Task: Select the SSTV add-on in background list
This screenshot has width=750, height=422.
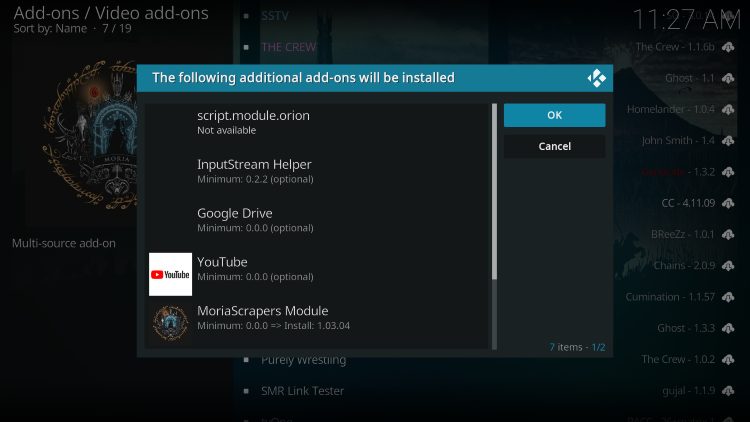Action: (x=275, y=16)
